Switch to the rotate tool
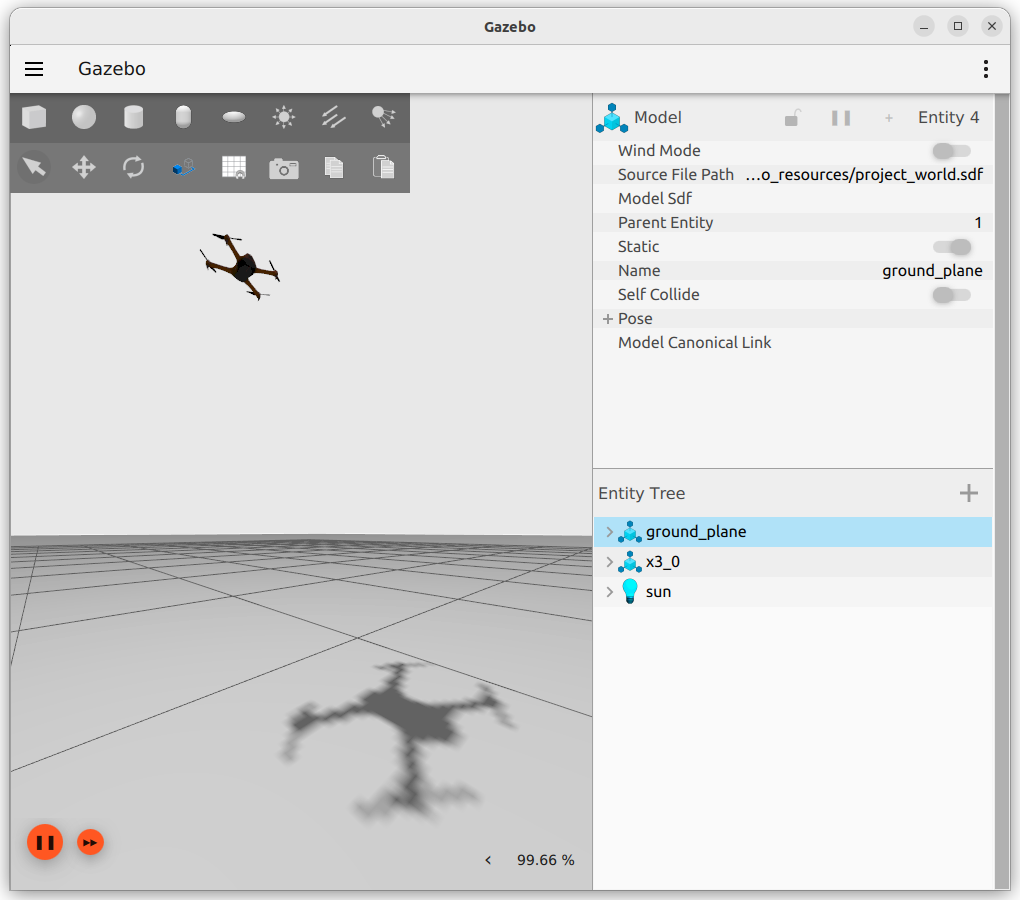 133,167
